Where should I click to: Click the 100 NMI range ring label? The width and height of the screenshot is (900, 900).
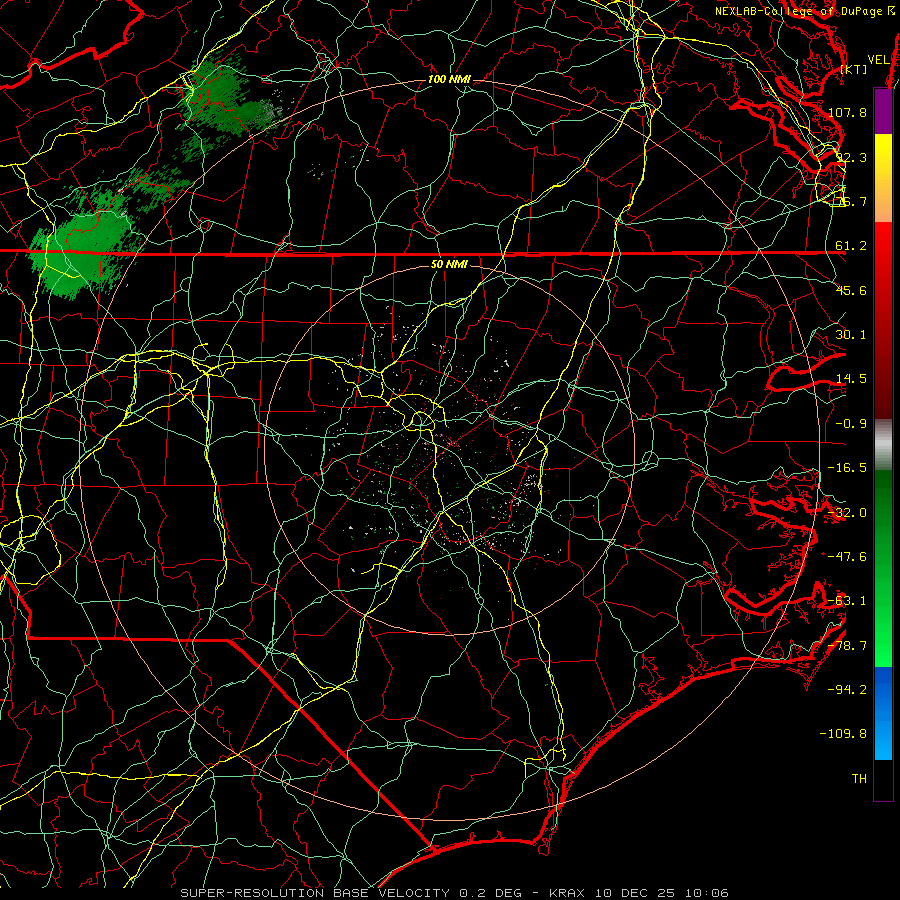449,79
